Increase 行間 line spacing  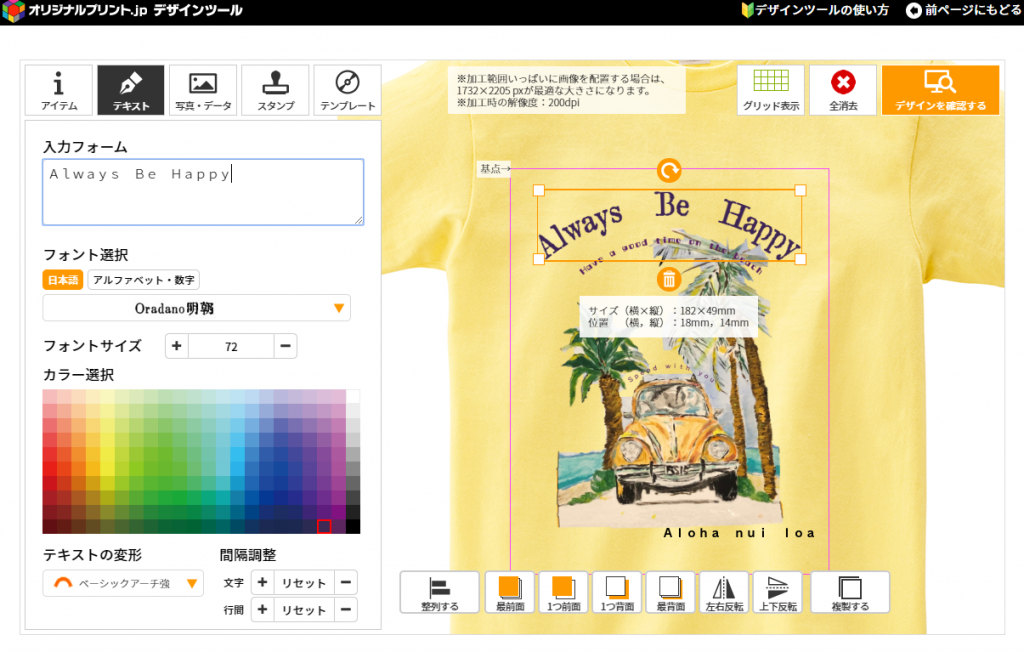[263, 610]
